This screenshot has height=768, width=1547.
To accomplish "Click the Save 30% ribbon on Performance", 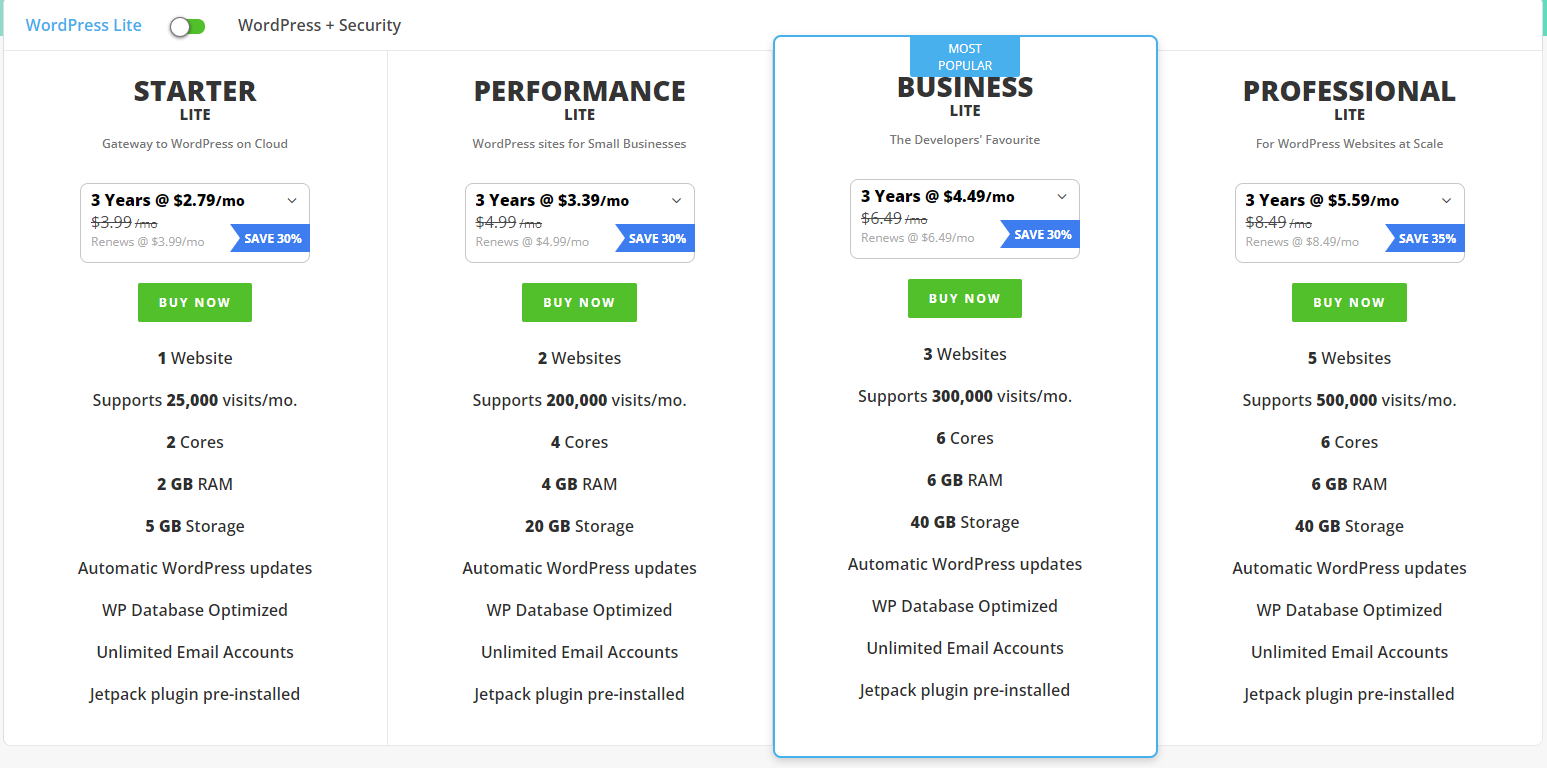I will 655,238.
